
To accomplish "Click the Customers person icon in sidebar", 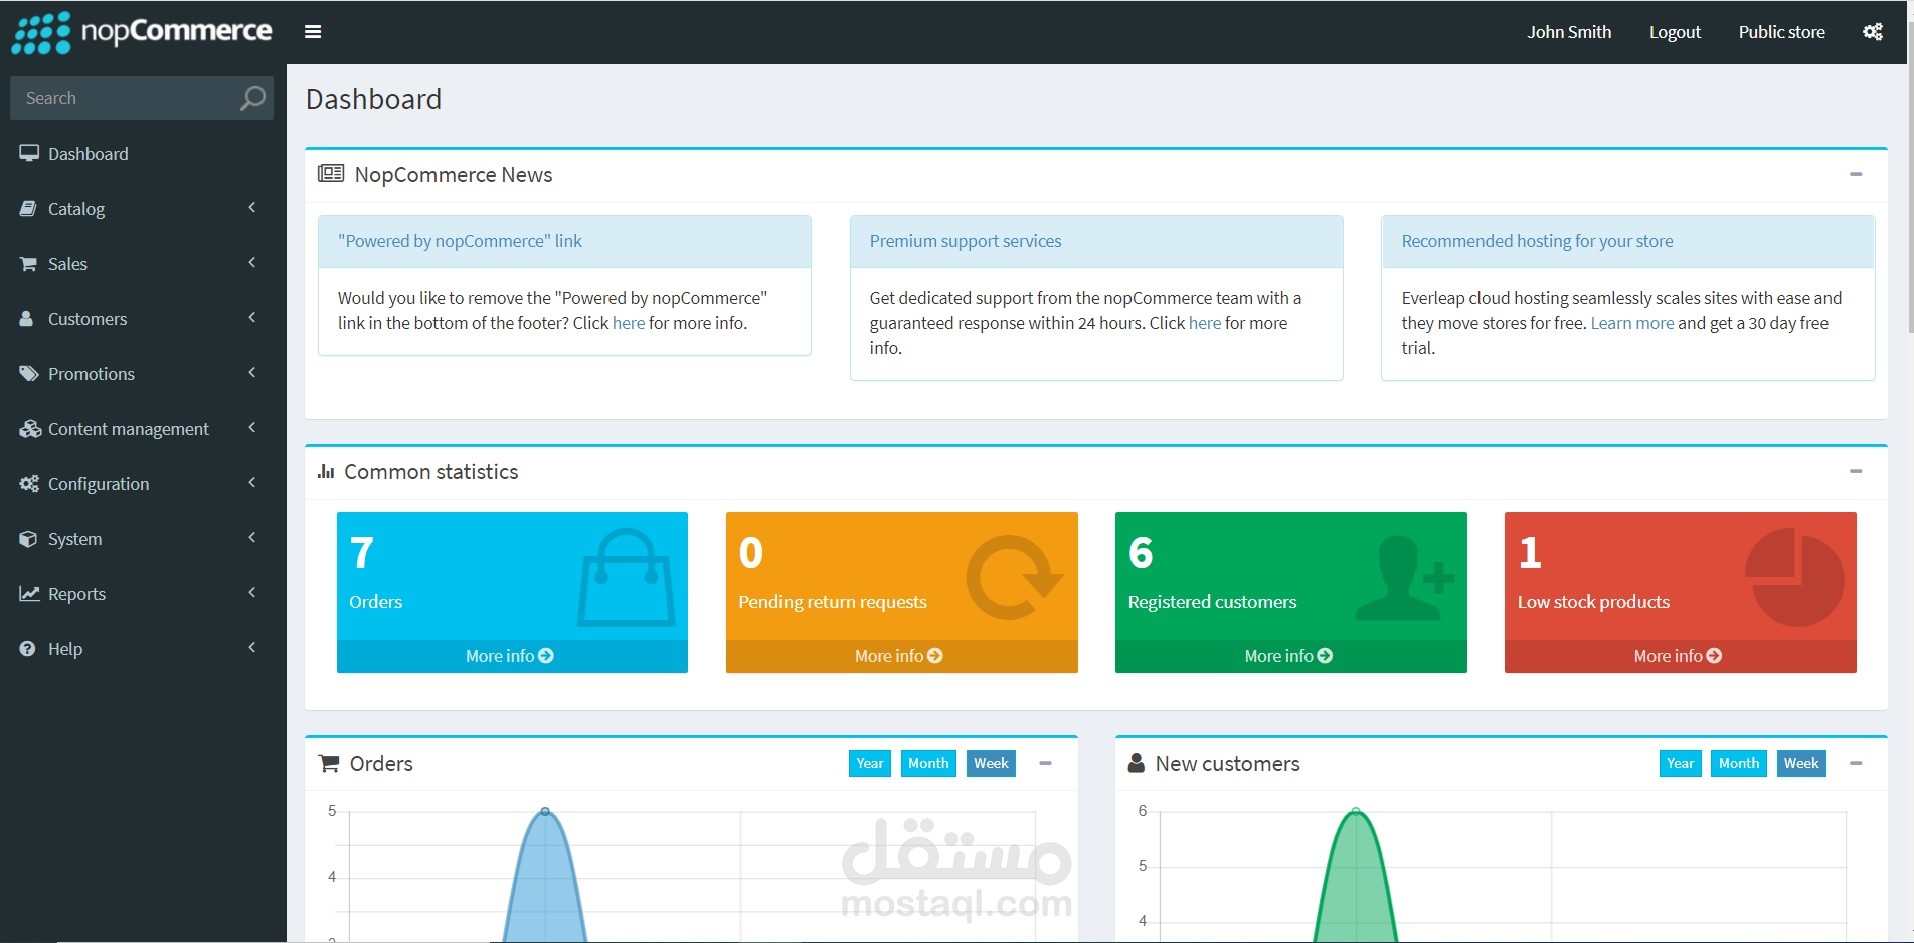I will click(27, 319).
